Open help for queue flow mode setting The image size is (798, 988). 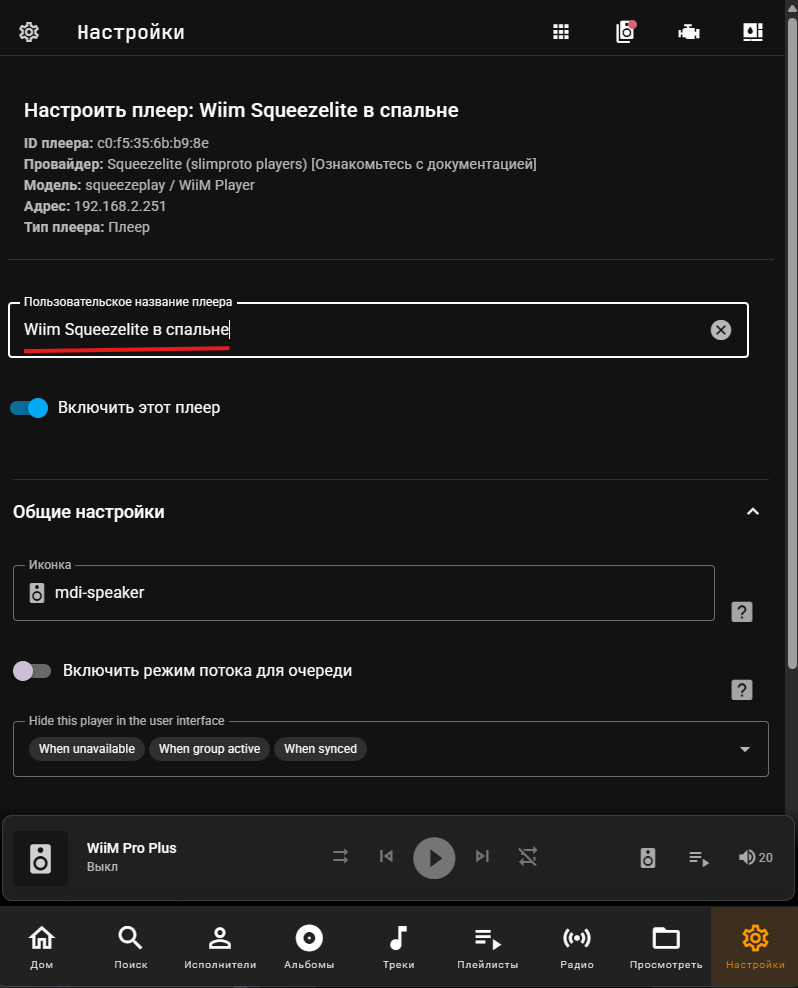pos(742,690)
